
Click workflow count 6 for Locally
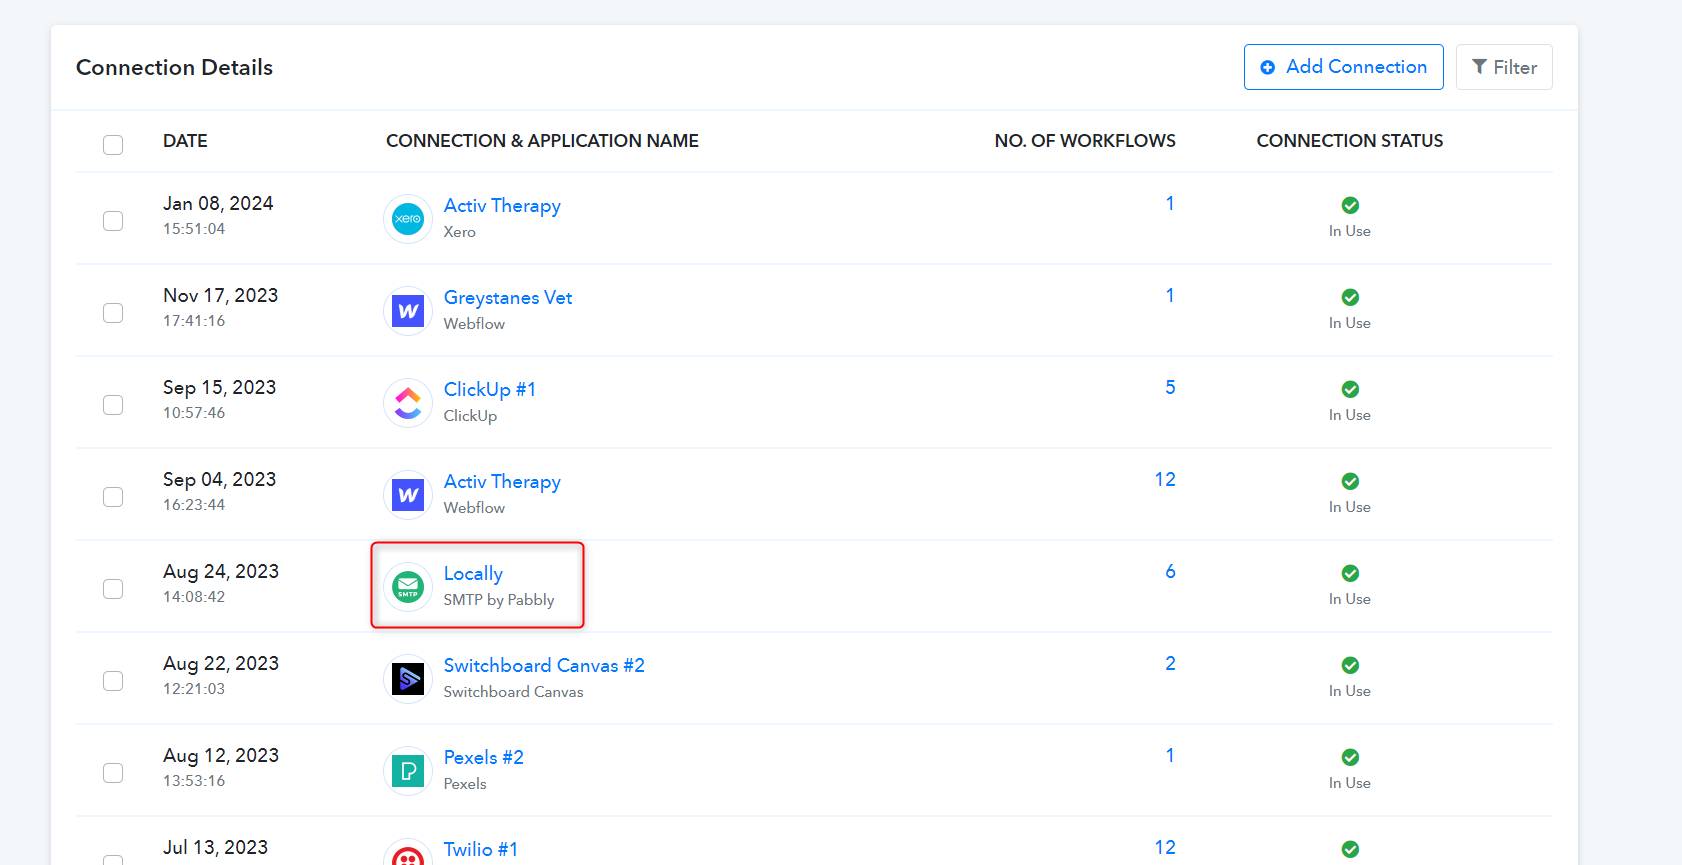point(1170,571)
